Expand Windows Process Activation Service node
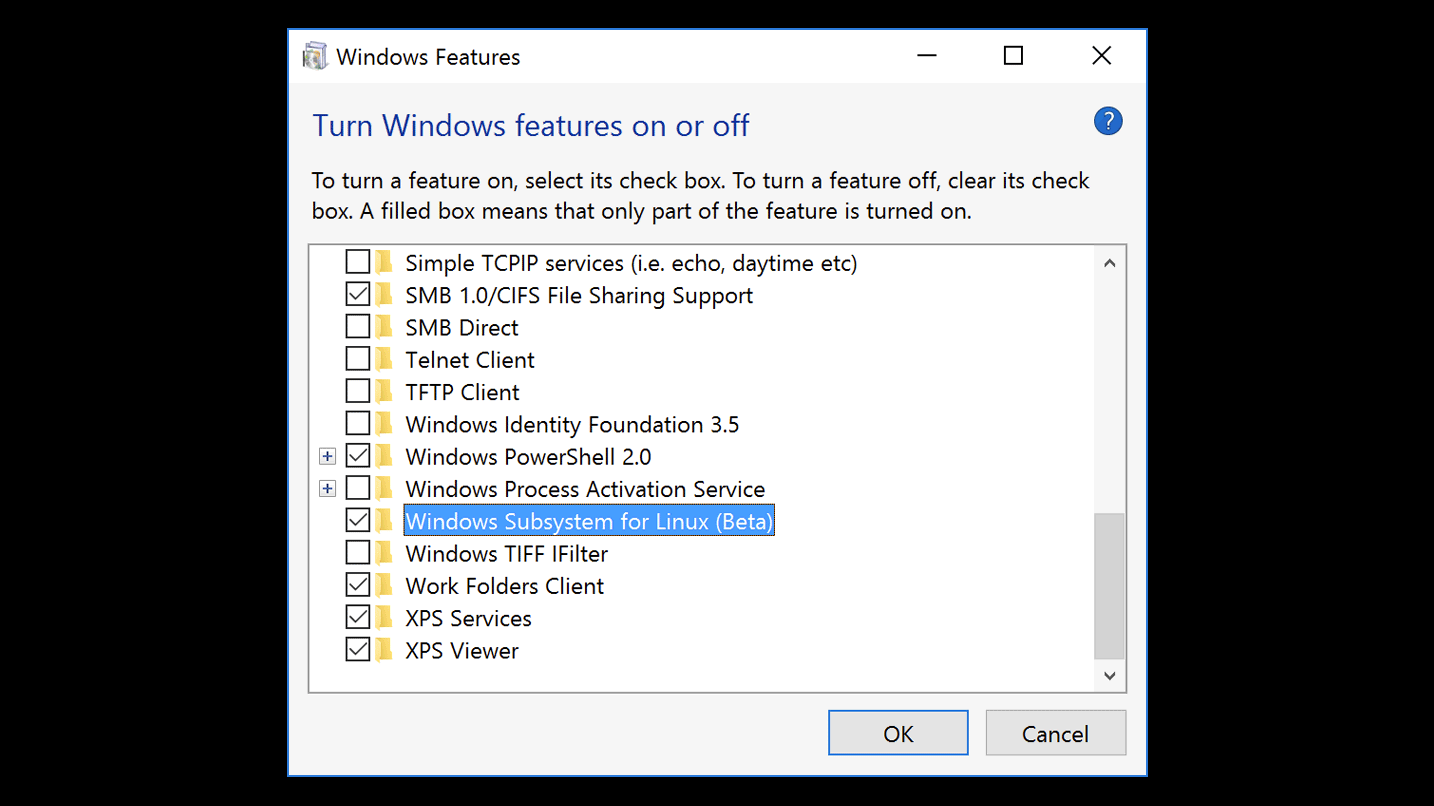Screen dimensions: 1434x806 coord(327,489)
